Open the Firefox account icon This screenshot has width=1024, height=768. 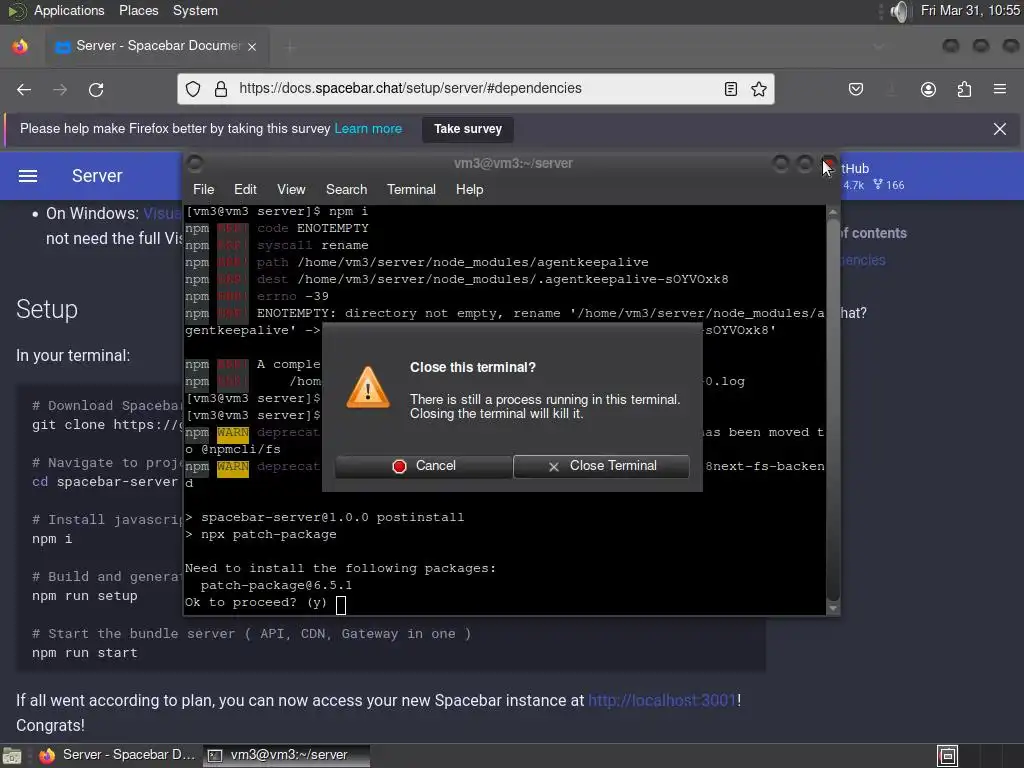point(928,89)
